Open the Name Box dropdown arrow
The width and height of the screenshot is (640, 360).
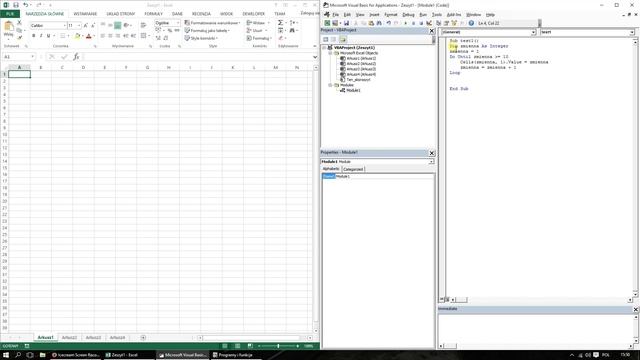coord(33,57)
